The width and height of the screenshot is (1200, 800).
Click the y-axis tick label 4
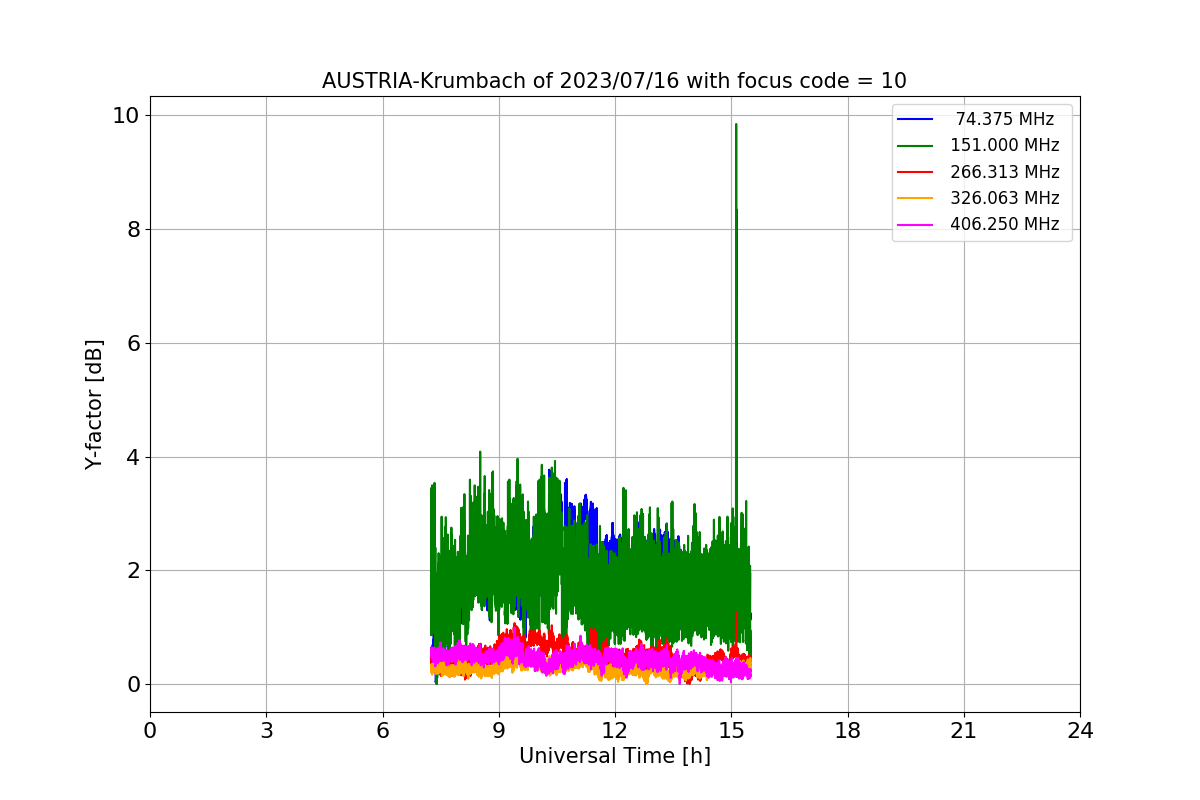pos(132,458)
